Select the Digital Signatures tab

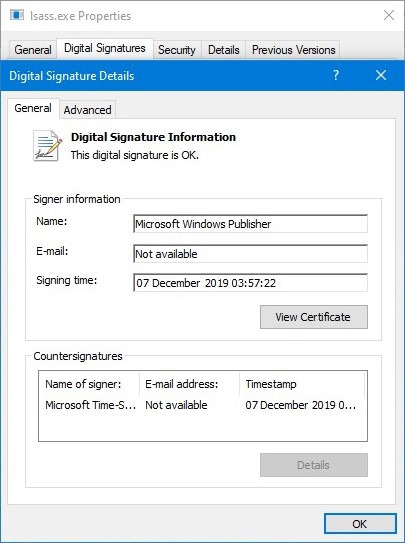click(105, 48)
